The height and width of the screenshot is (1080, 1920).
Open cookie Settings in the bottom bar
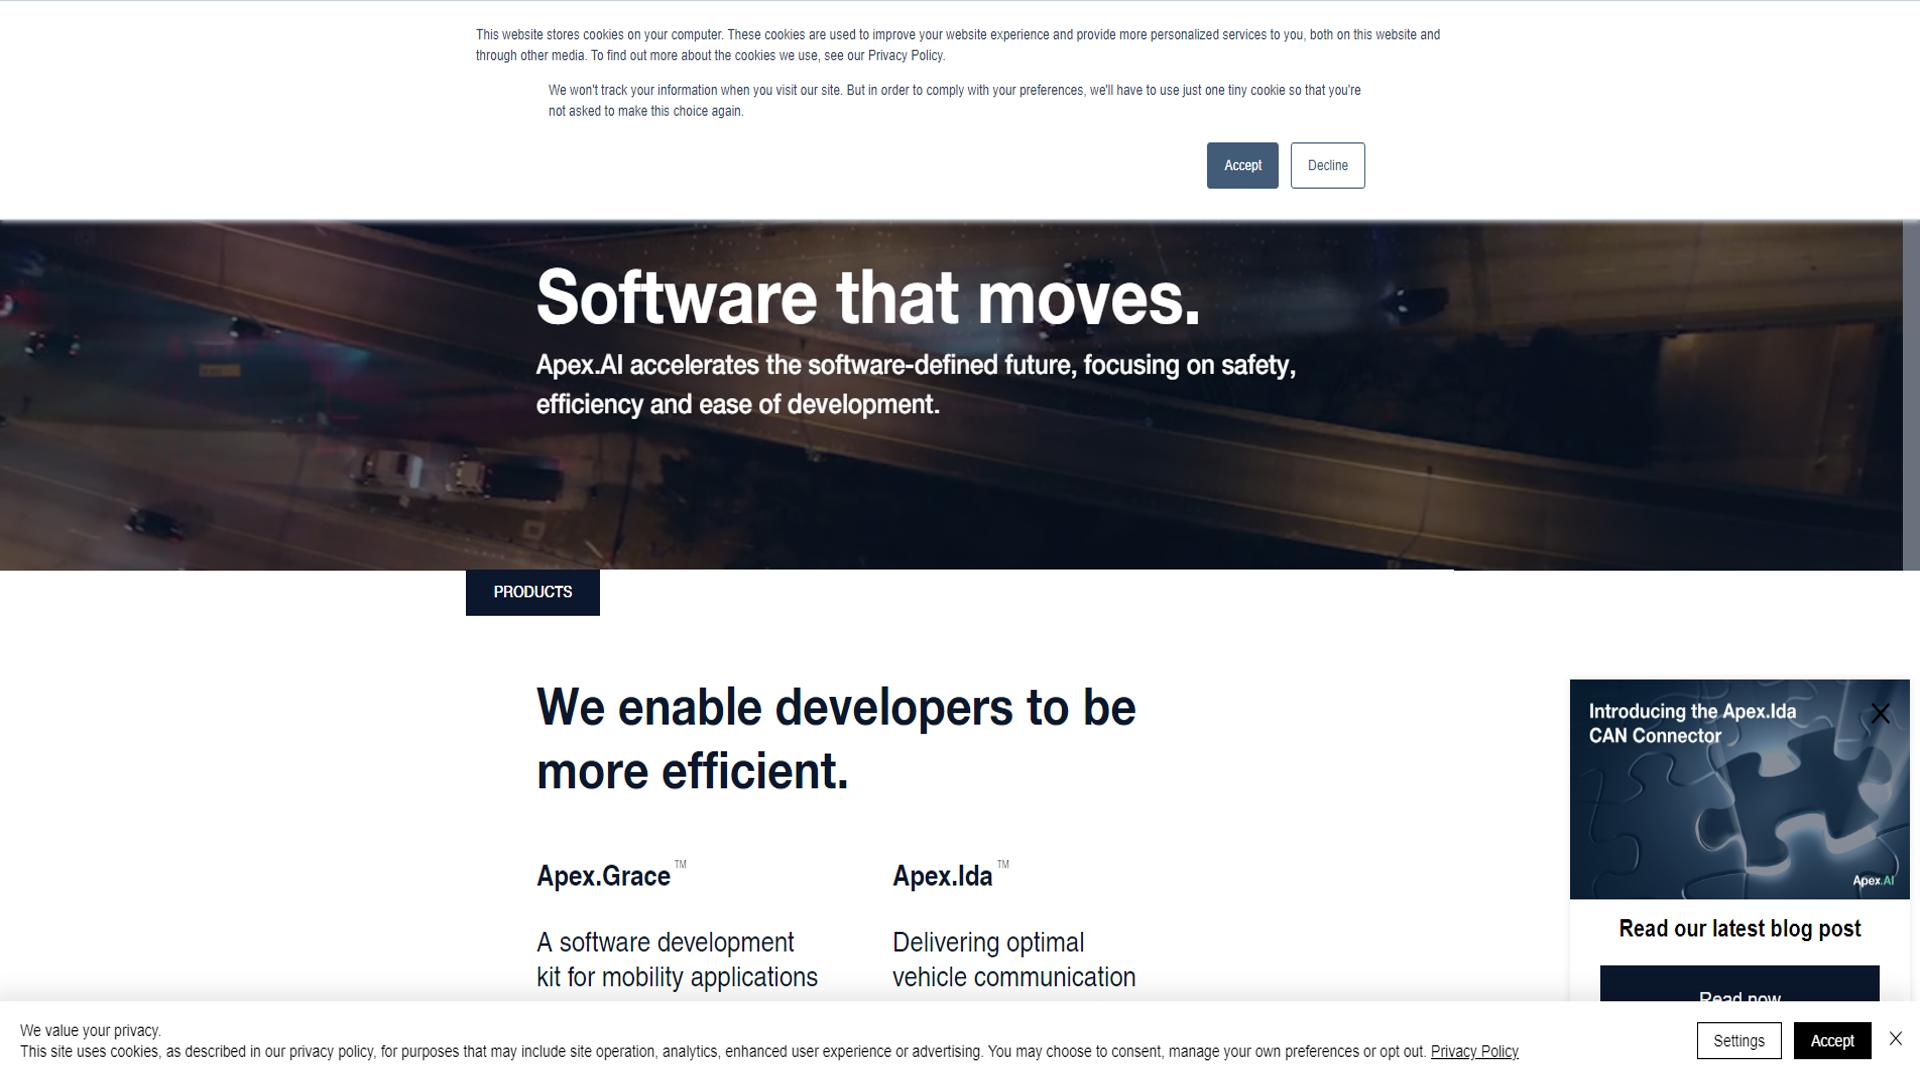[x=1739, y=1040]
